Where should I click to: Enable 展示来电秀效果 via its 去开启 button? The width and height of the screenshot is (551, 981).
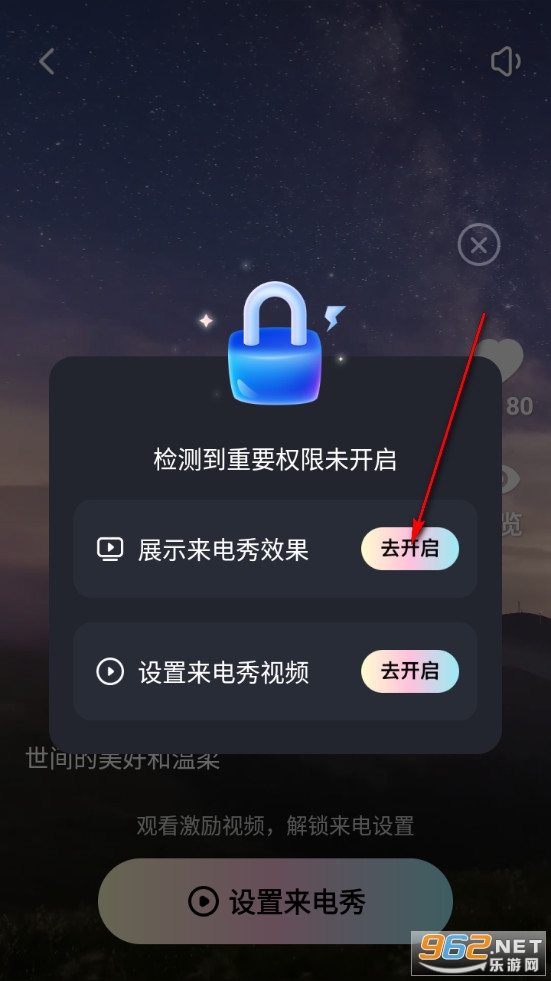click(410, 549)
